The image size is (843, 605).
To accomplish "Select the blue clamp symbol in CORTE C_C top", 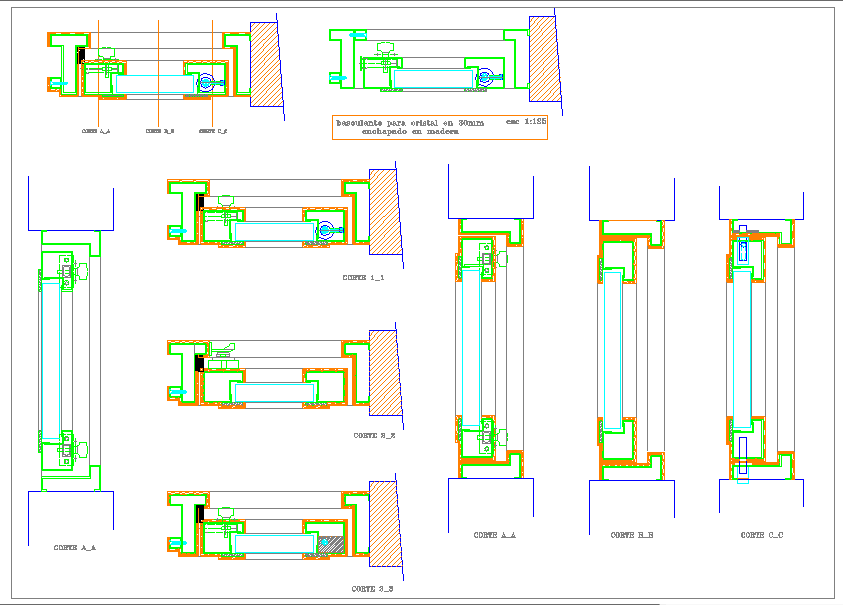I will point(743,250).
